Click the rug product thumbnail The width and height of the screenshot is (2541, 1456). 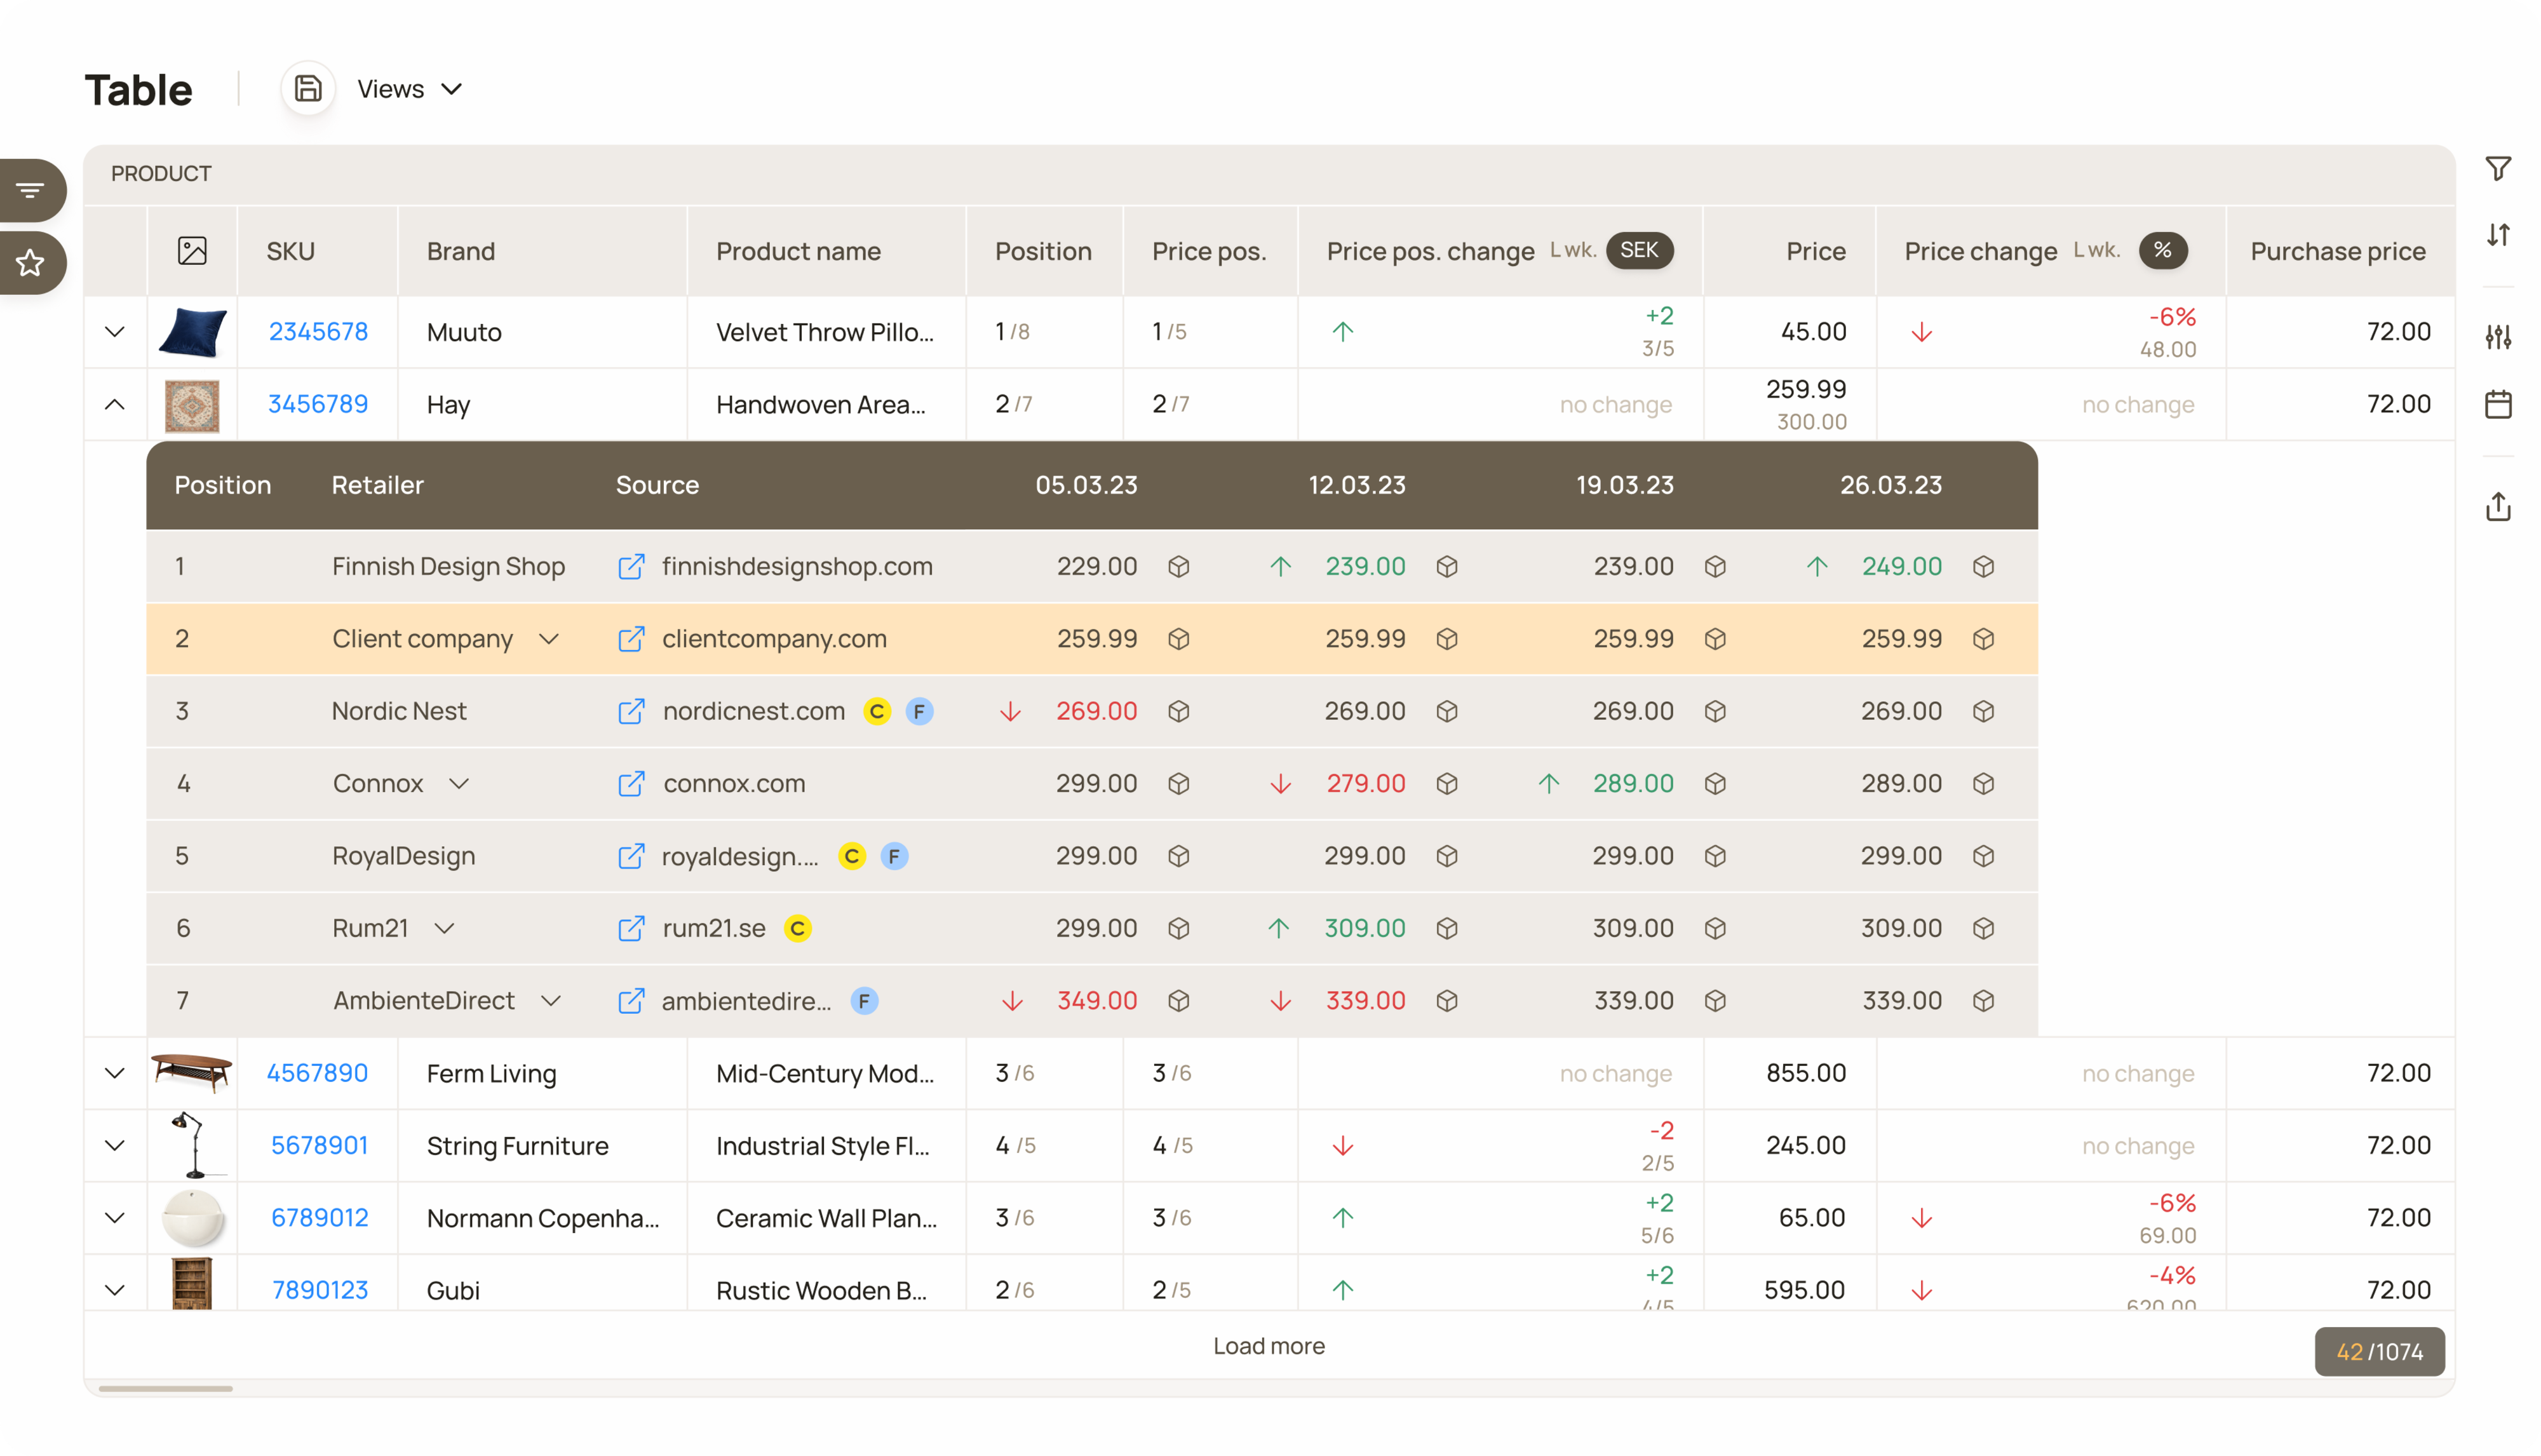click(192, 405)
